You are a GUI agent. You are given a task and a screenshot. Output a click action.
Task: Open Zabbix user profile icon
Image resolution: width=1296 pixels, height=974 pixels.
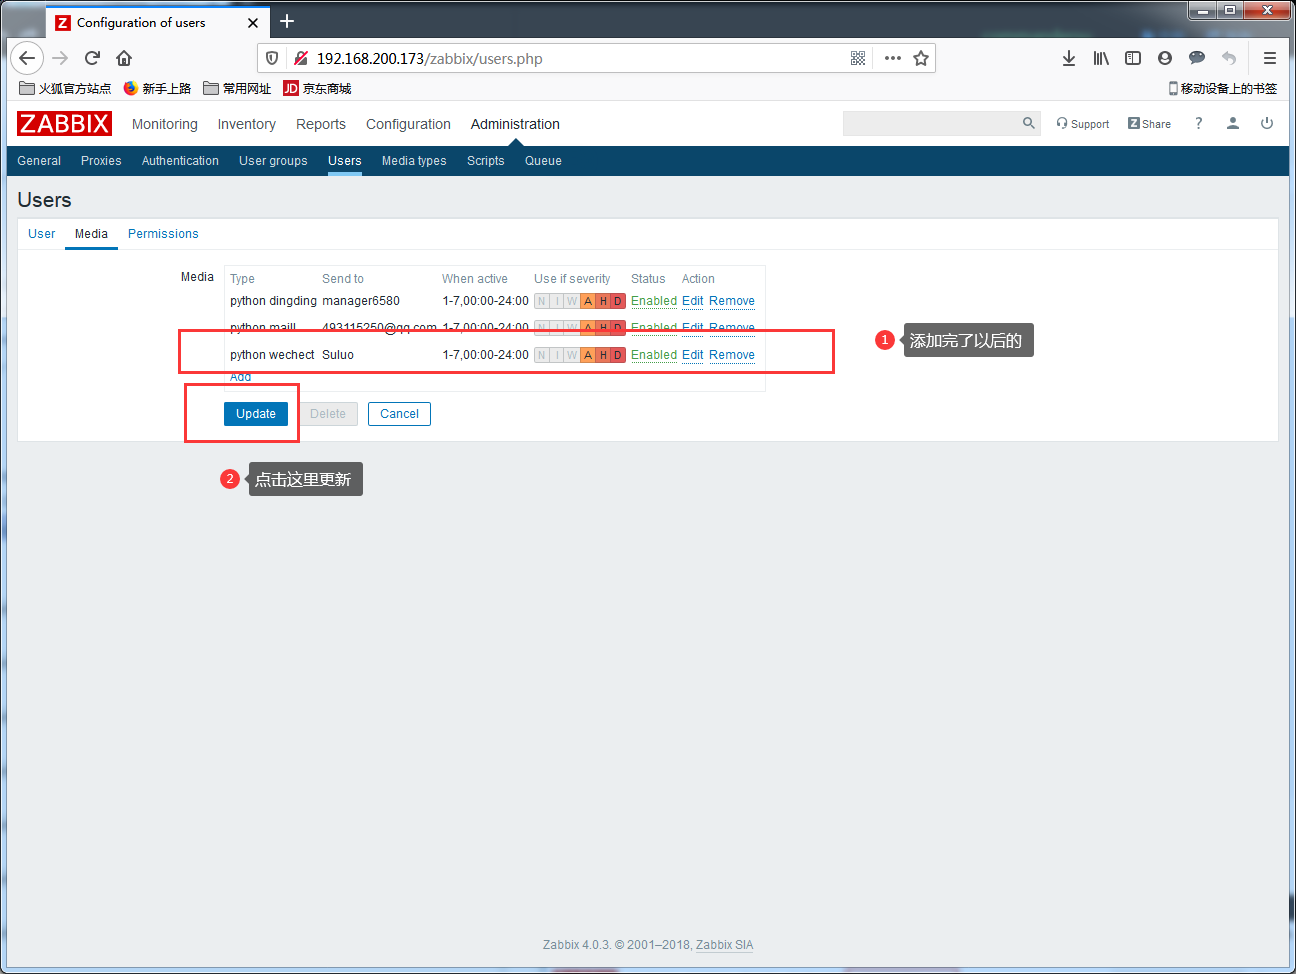1233,123
